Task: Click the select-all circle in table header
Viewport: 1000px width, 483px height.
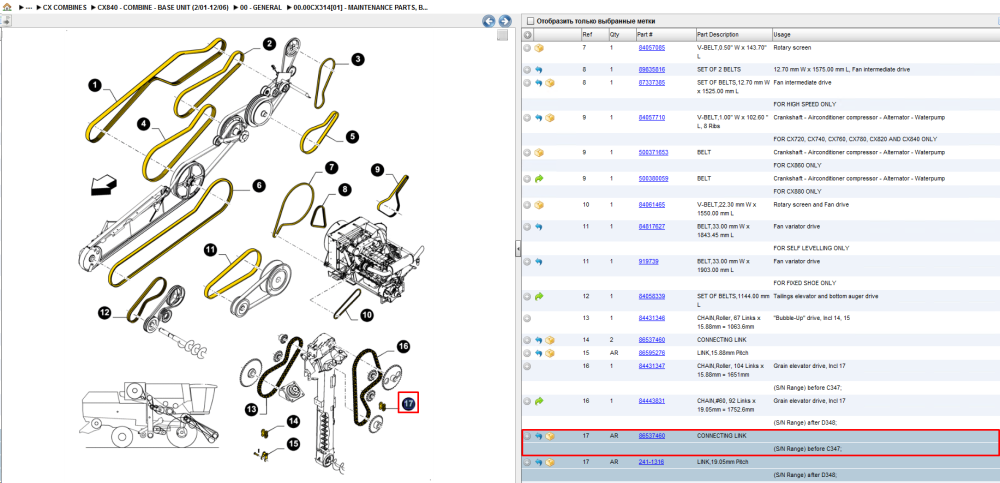Action: (527, 34)
